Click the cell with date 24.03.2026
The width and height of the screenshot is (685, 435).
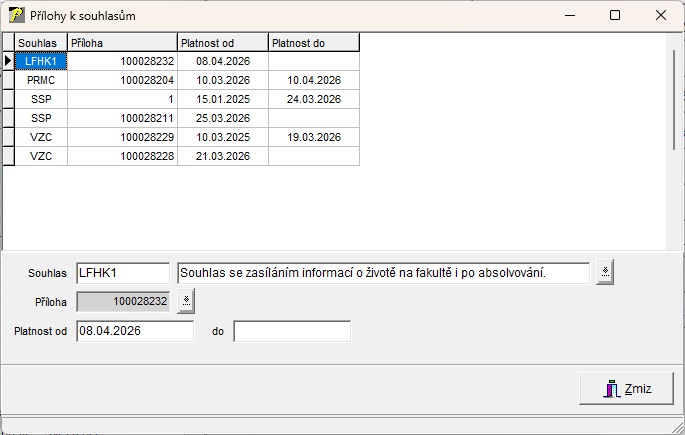(x=313, y=99)
